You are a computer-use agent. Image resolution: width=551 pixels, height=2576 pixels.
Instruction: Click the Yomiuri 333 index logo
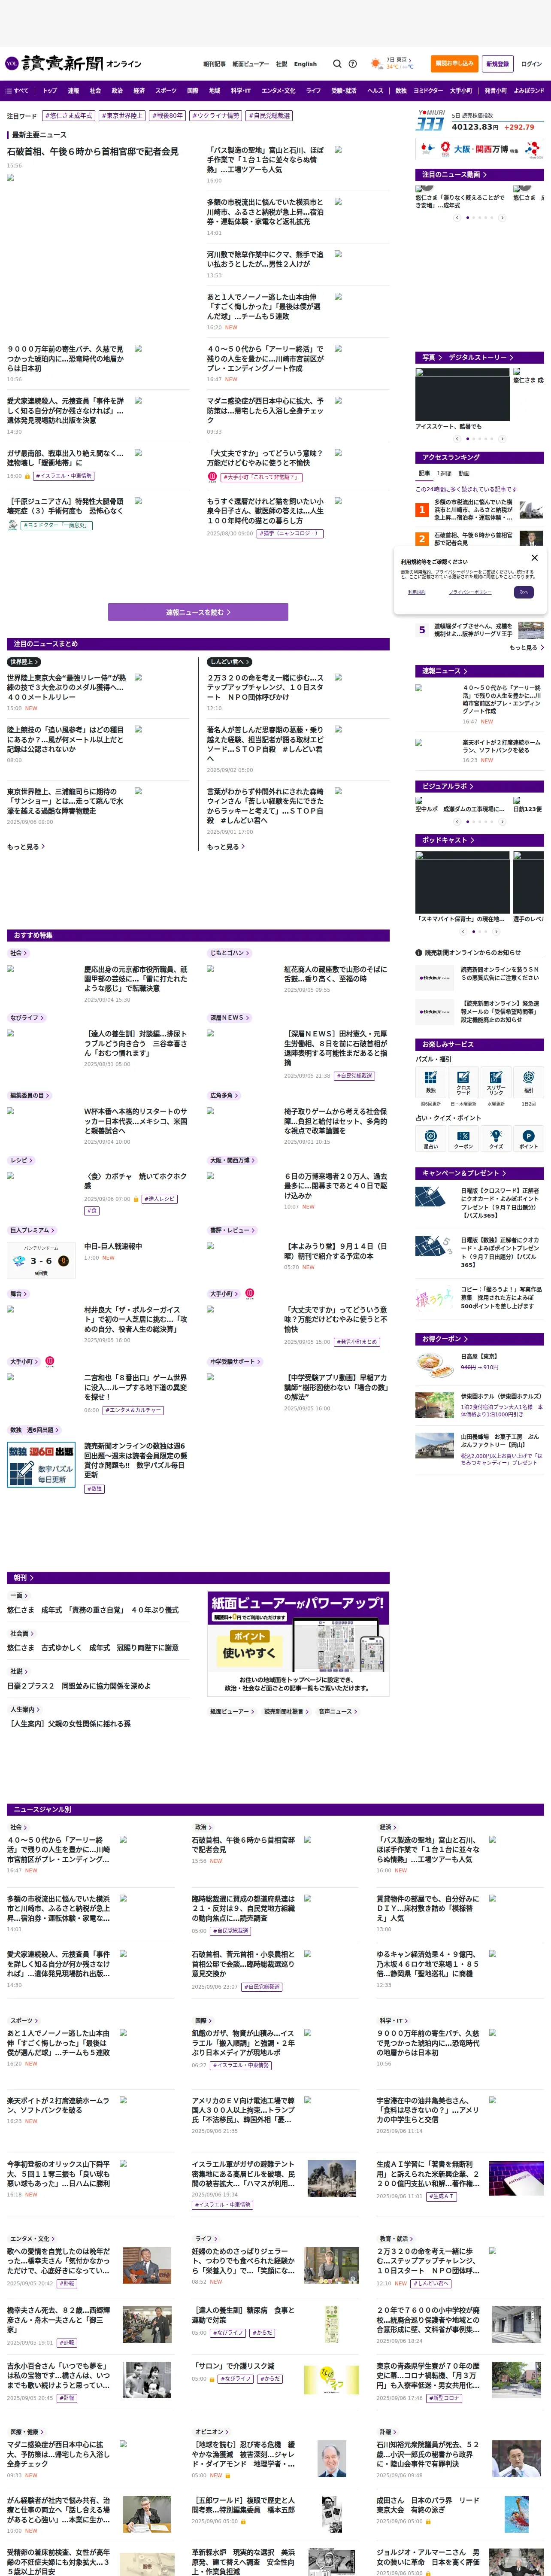pos(431,122)
